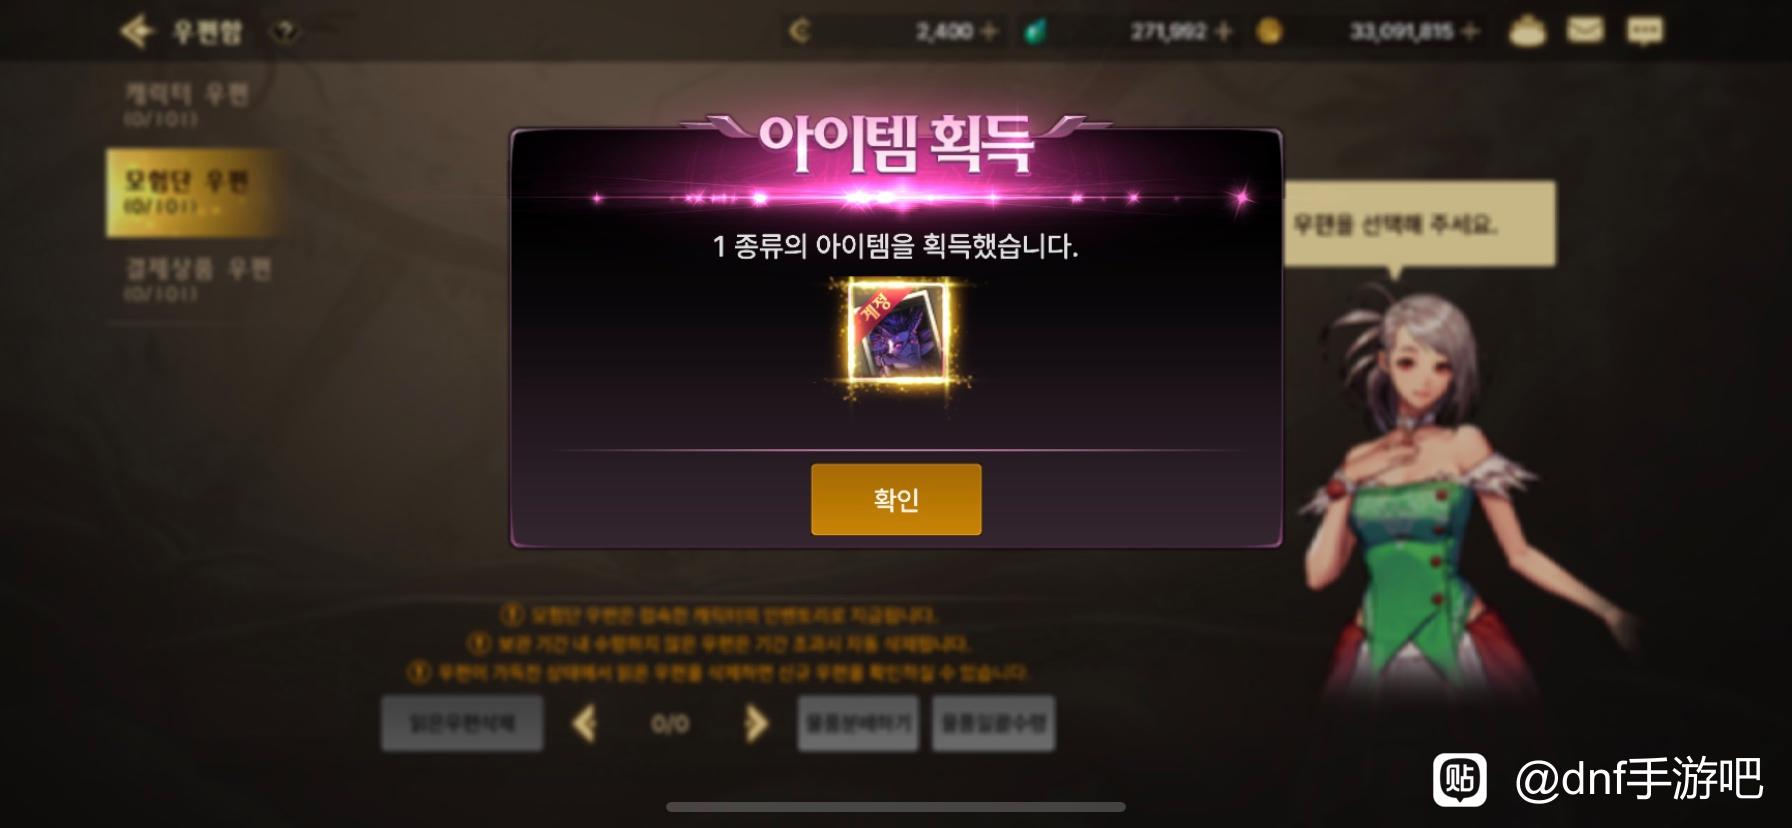Screen dimensions: 1792x828
Task: Open the inventory pouch icon
Action: click(x=1526, y=31)
